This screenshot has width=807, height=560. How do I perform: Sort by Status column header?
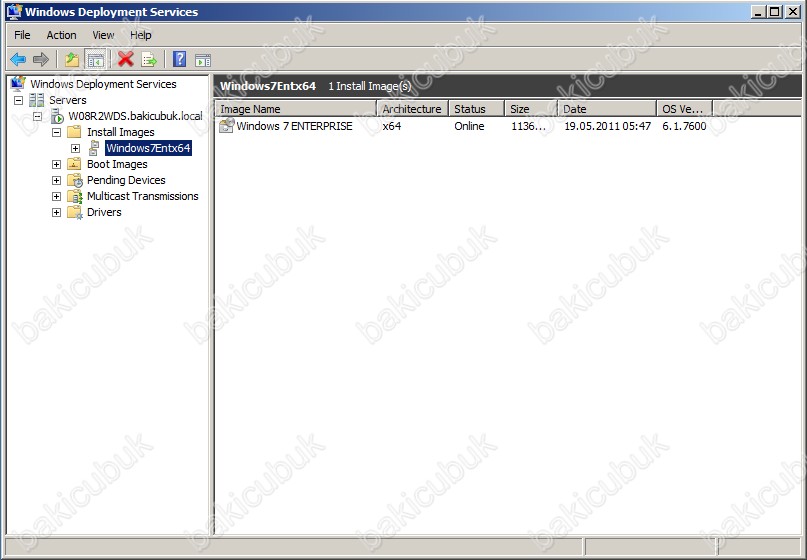(477, 109)
